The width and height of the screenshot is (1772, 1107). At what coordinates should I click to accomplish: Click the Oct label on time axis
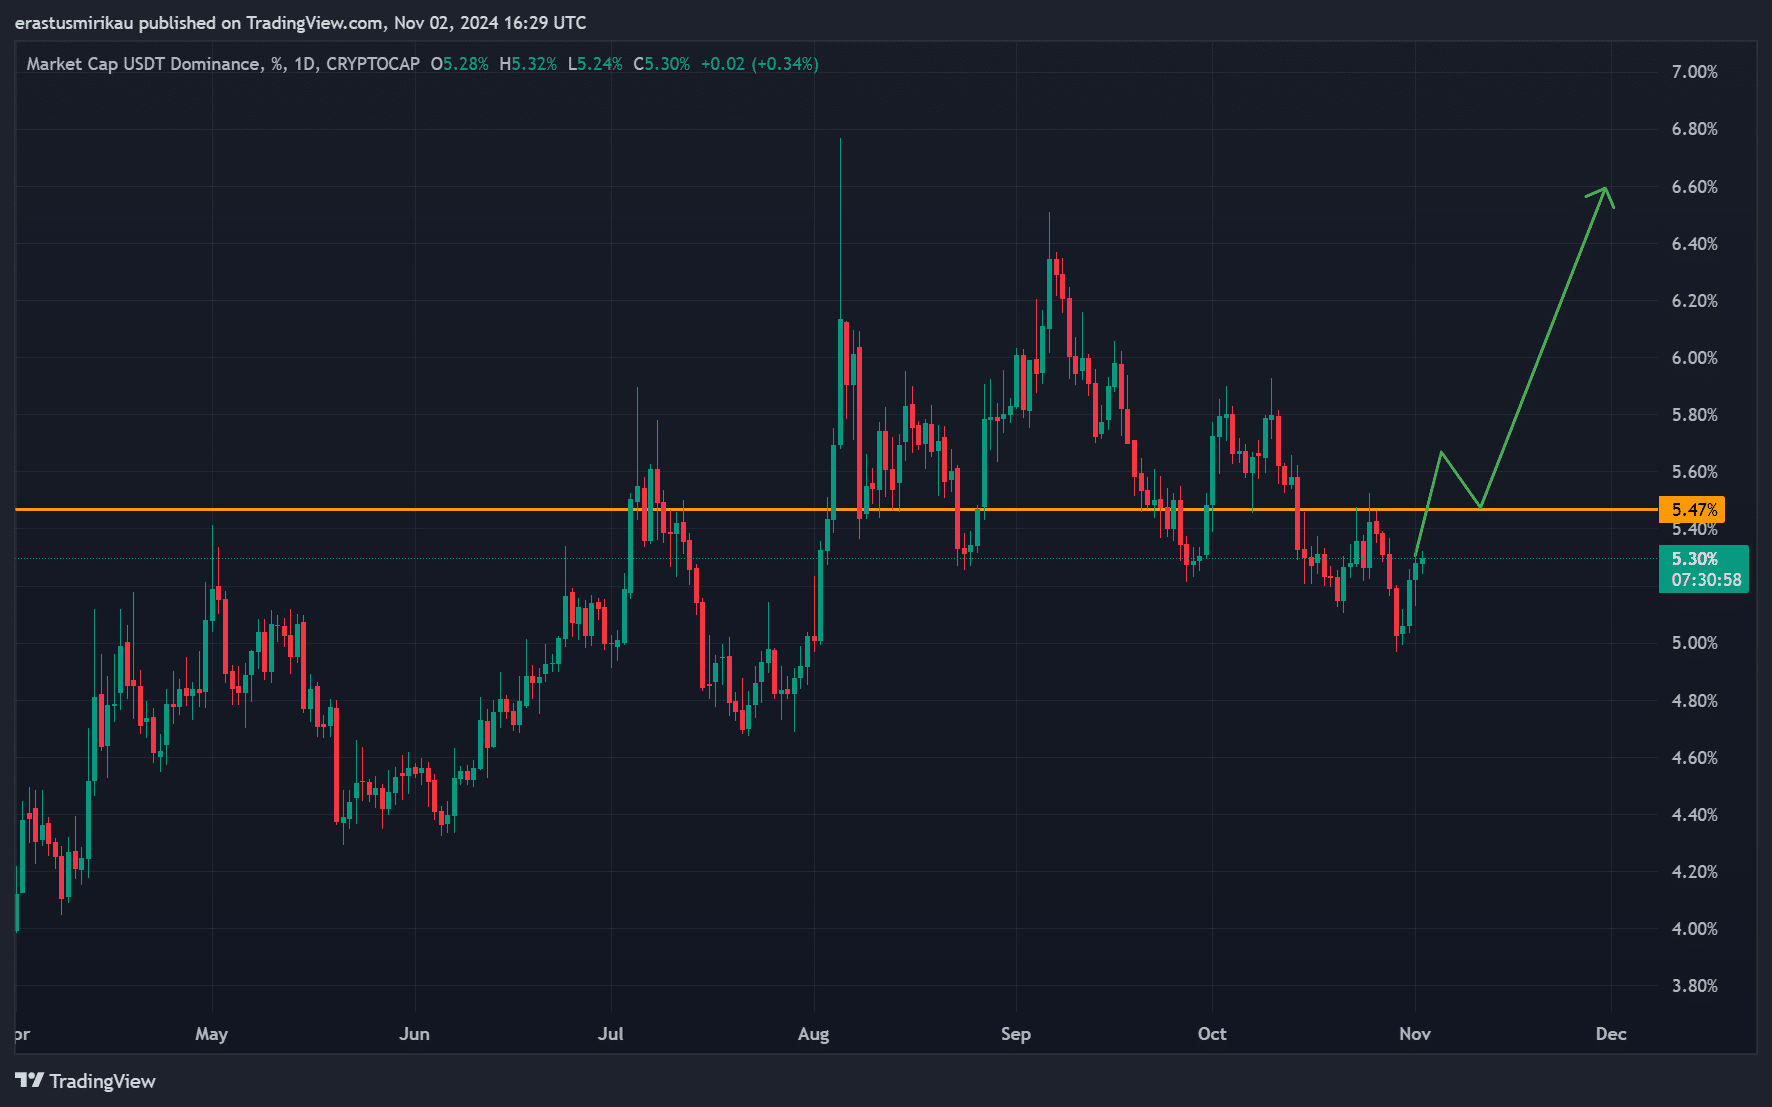click(x=1212, y=1034)
